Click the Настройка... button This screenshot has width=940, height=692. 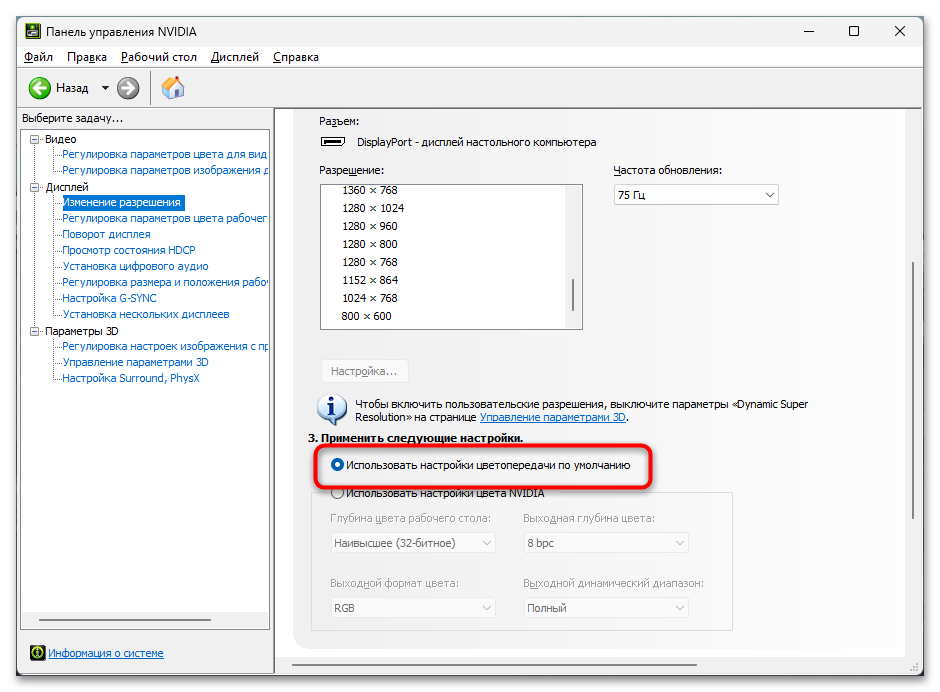[x=364, y=371]
